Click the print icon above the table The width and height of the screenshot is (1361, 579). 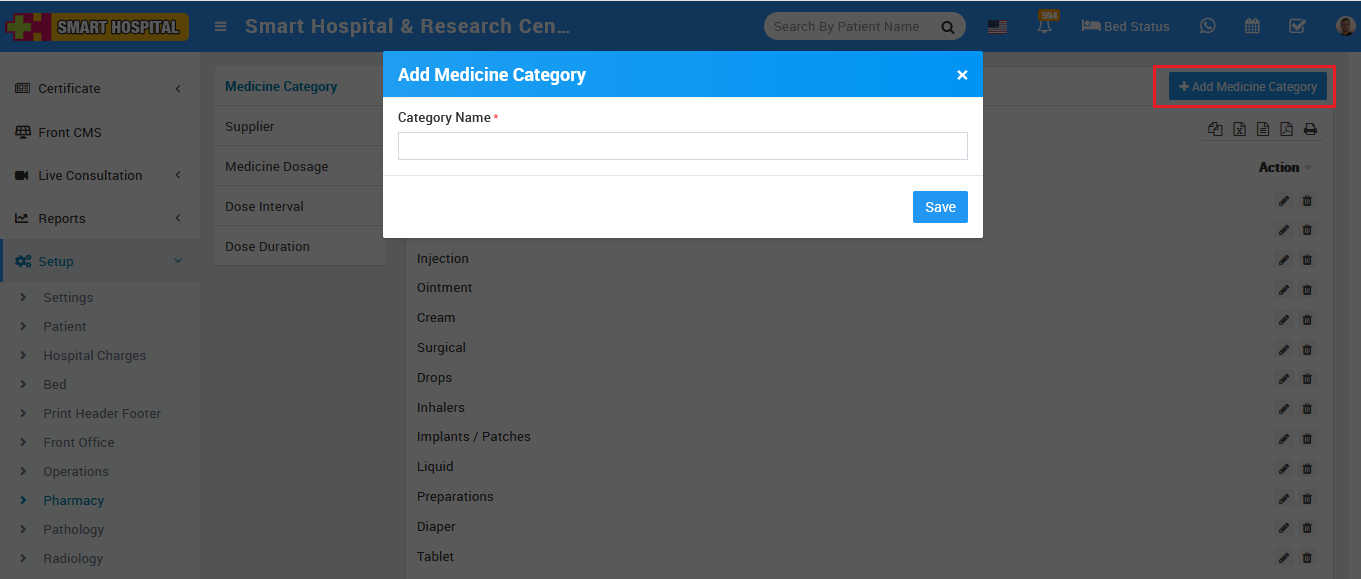pyautogui.click(x=1310, y=129)
